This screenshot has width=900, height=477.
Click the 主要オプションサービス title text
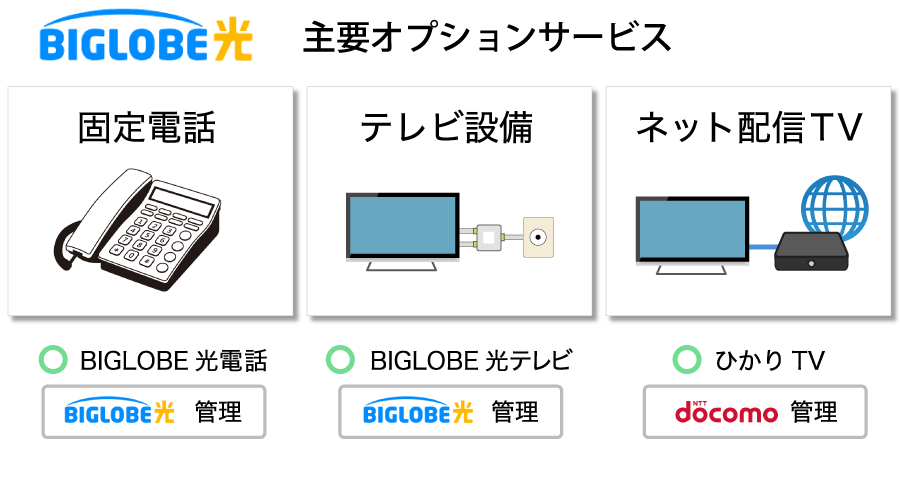click(x=487, y=38)
